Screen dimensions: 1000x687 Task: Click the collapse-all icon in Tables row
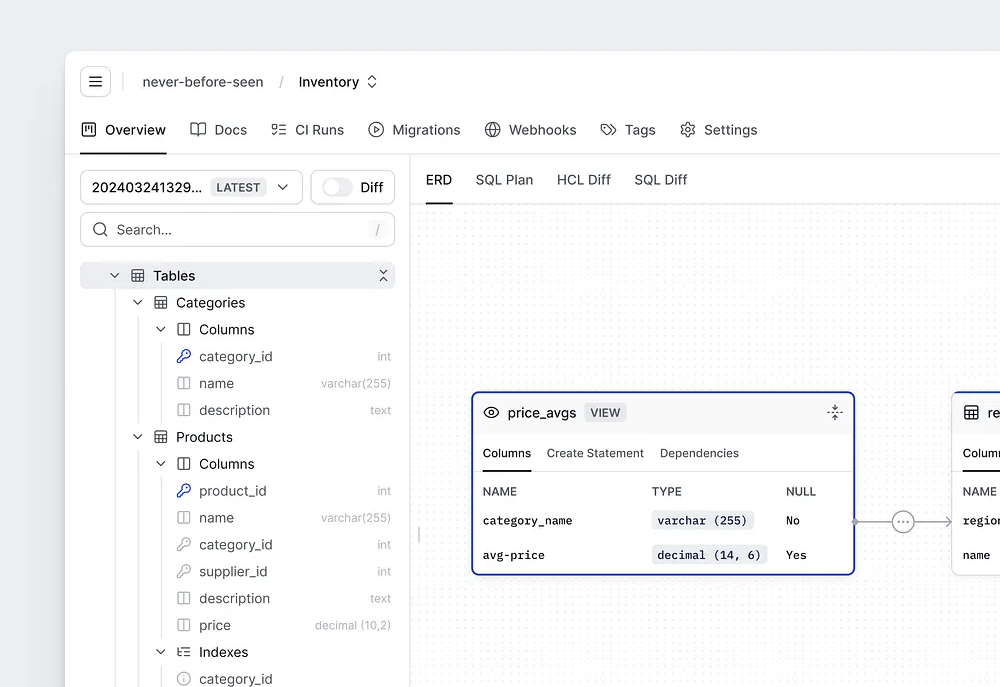[x=383, y=276]
